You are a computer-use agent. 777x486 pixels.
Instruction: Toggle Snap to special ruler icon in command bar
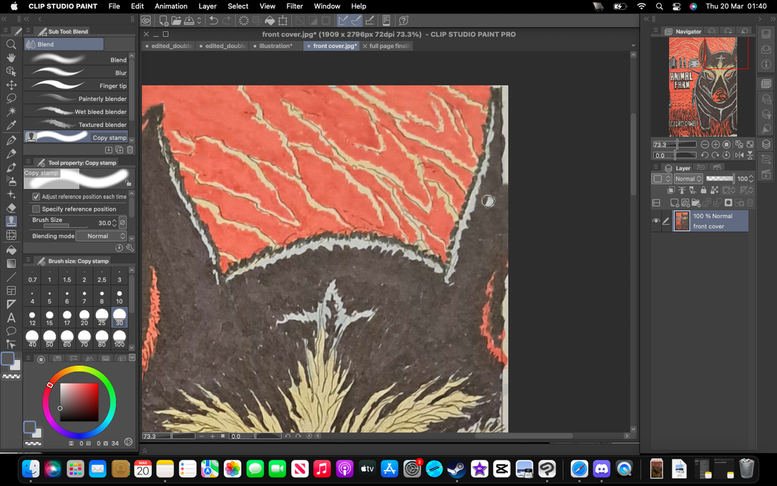[x=356, y=20]
